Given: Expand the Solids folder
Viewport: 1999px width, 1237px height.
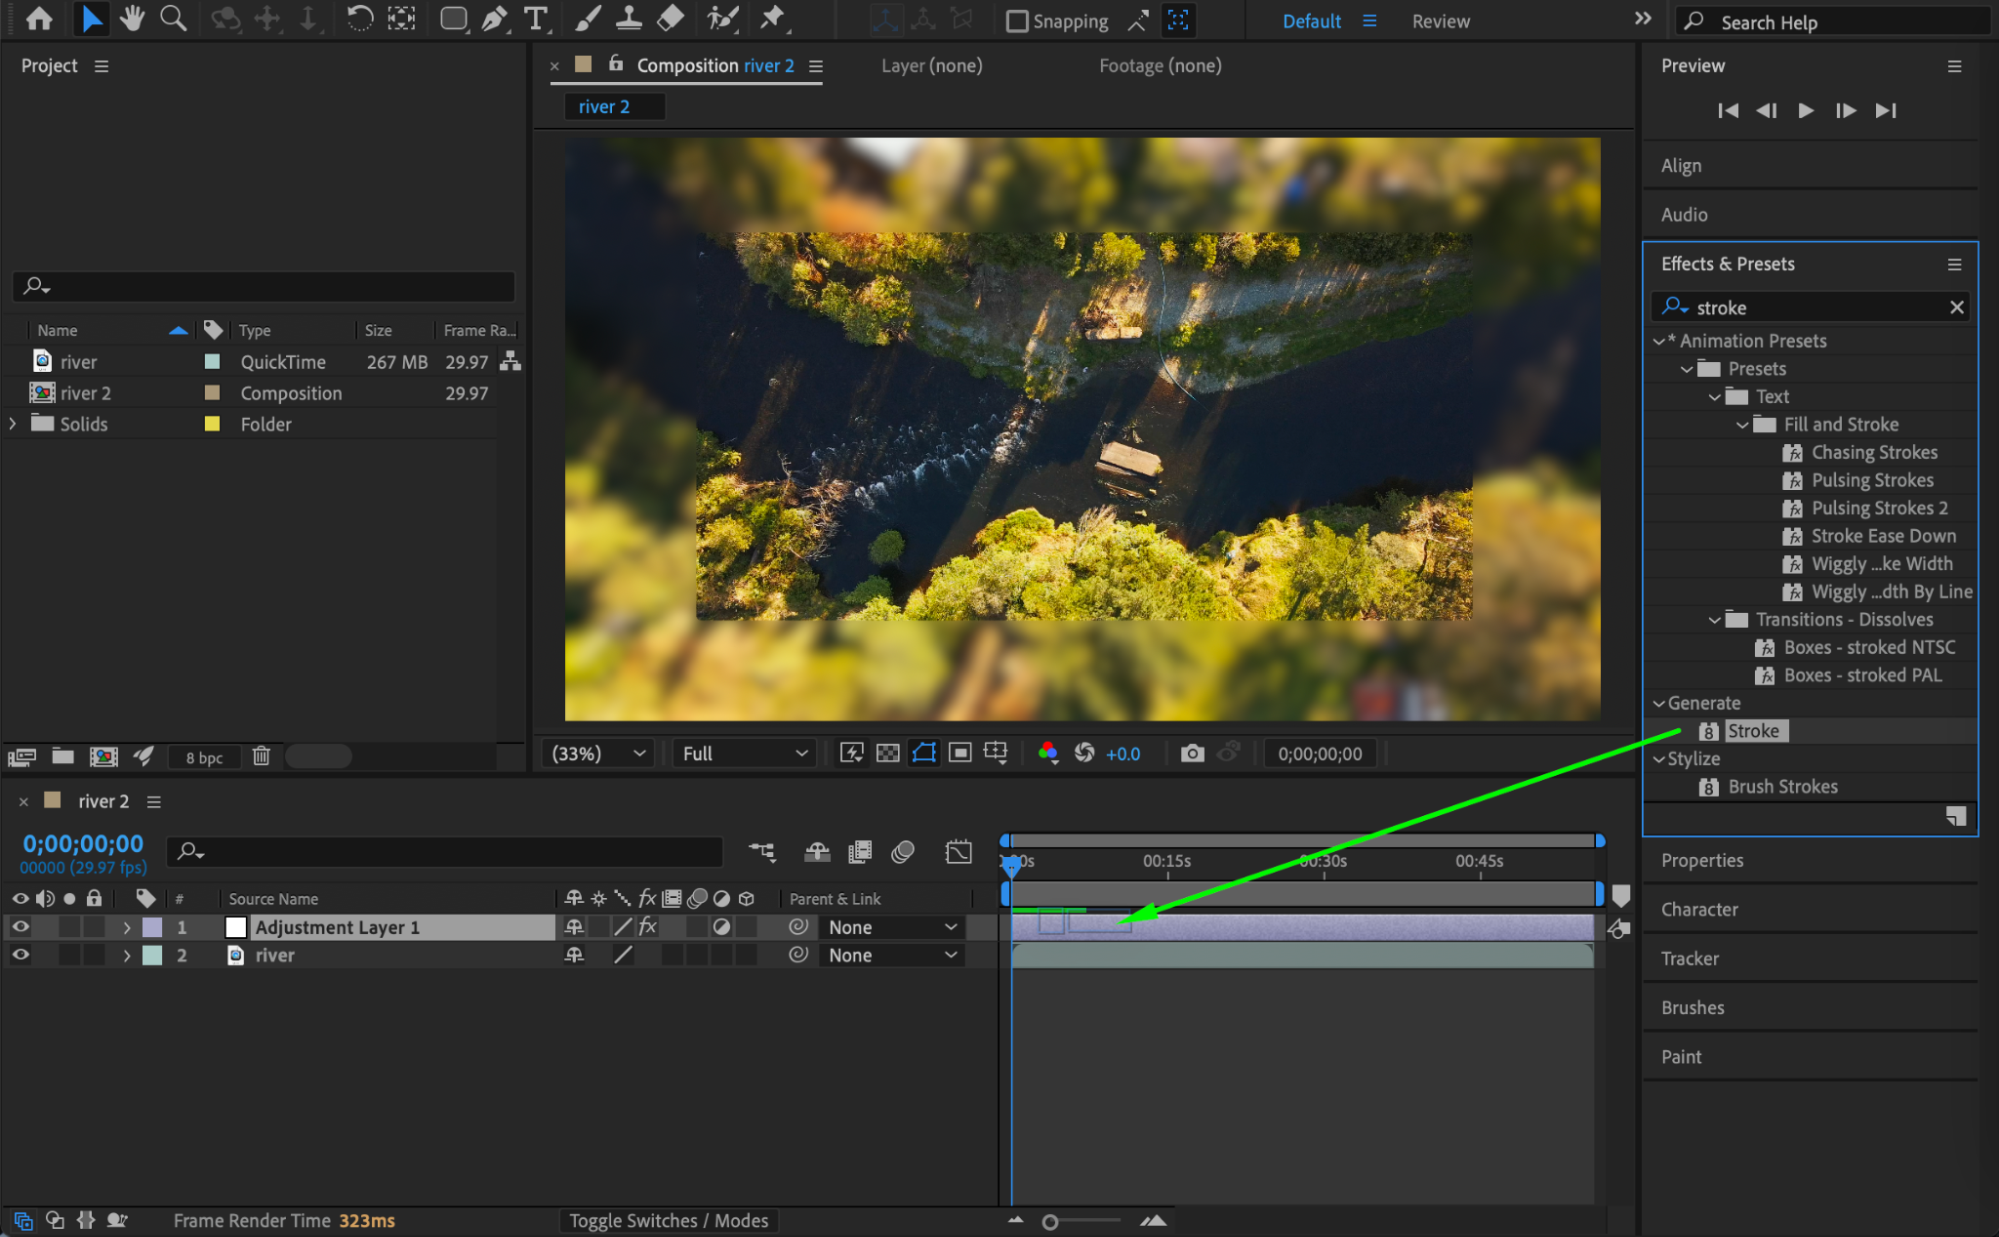Looking at the screenshot, I should pos(13,424).
